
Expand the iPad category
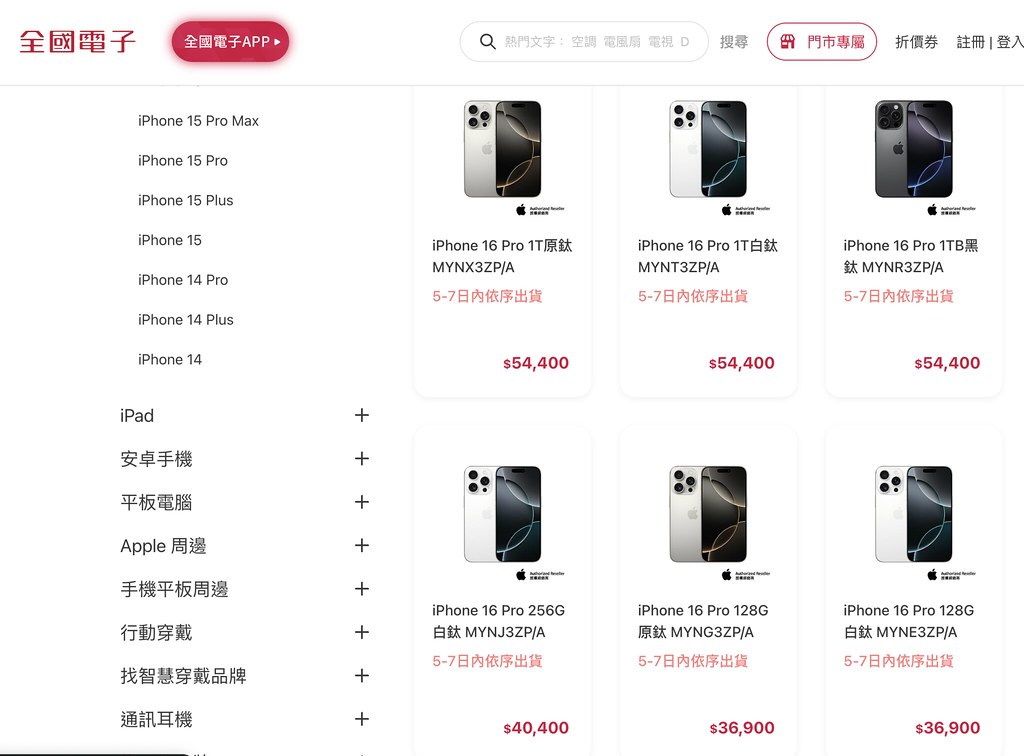[x=362, y=415]
